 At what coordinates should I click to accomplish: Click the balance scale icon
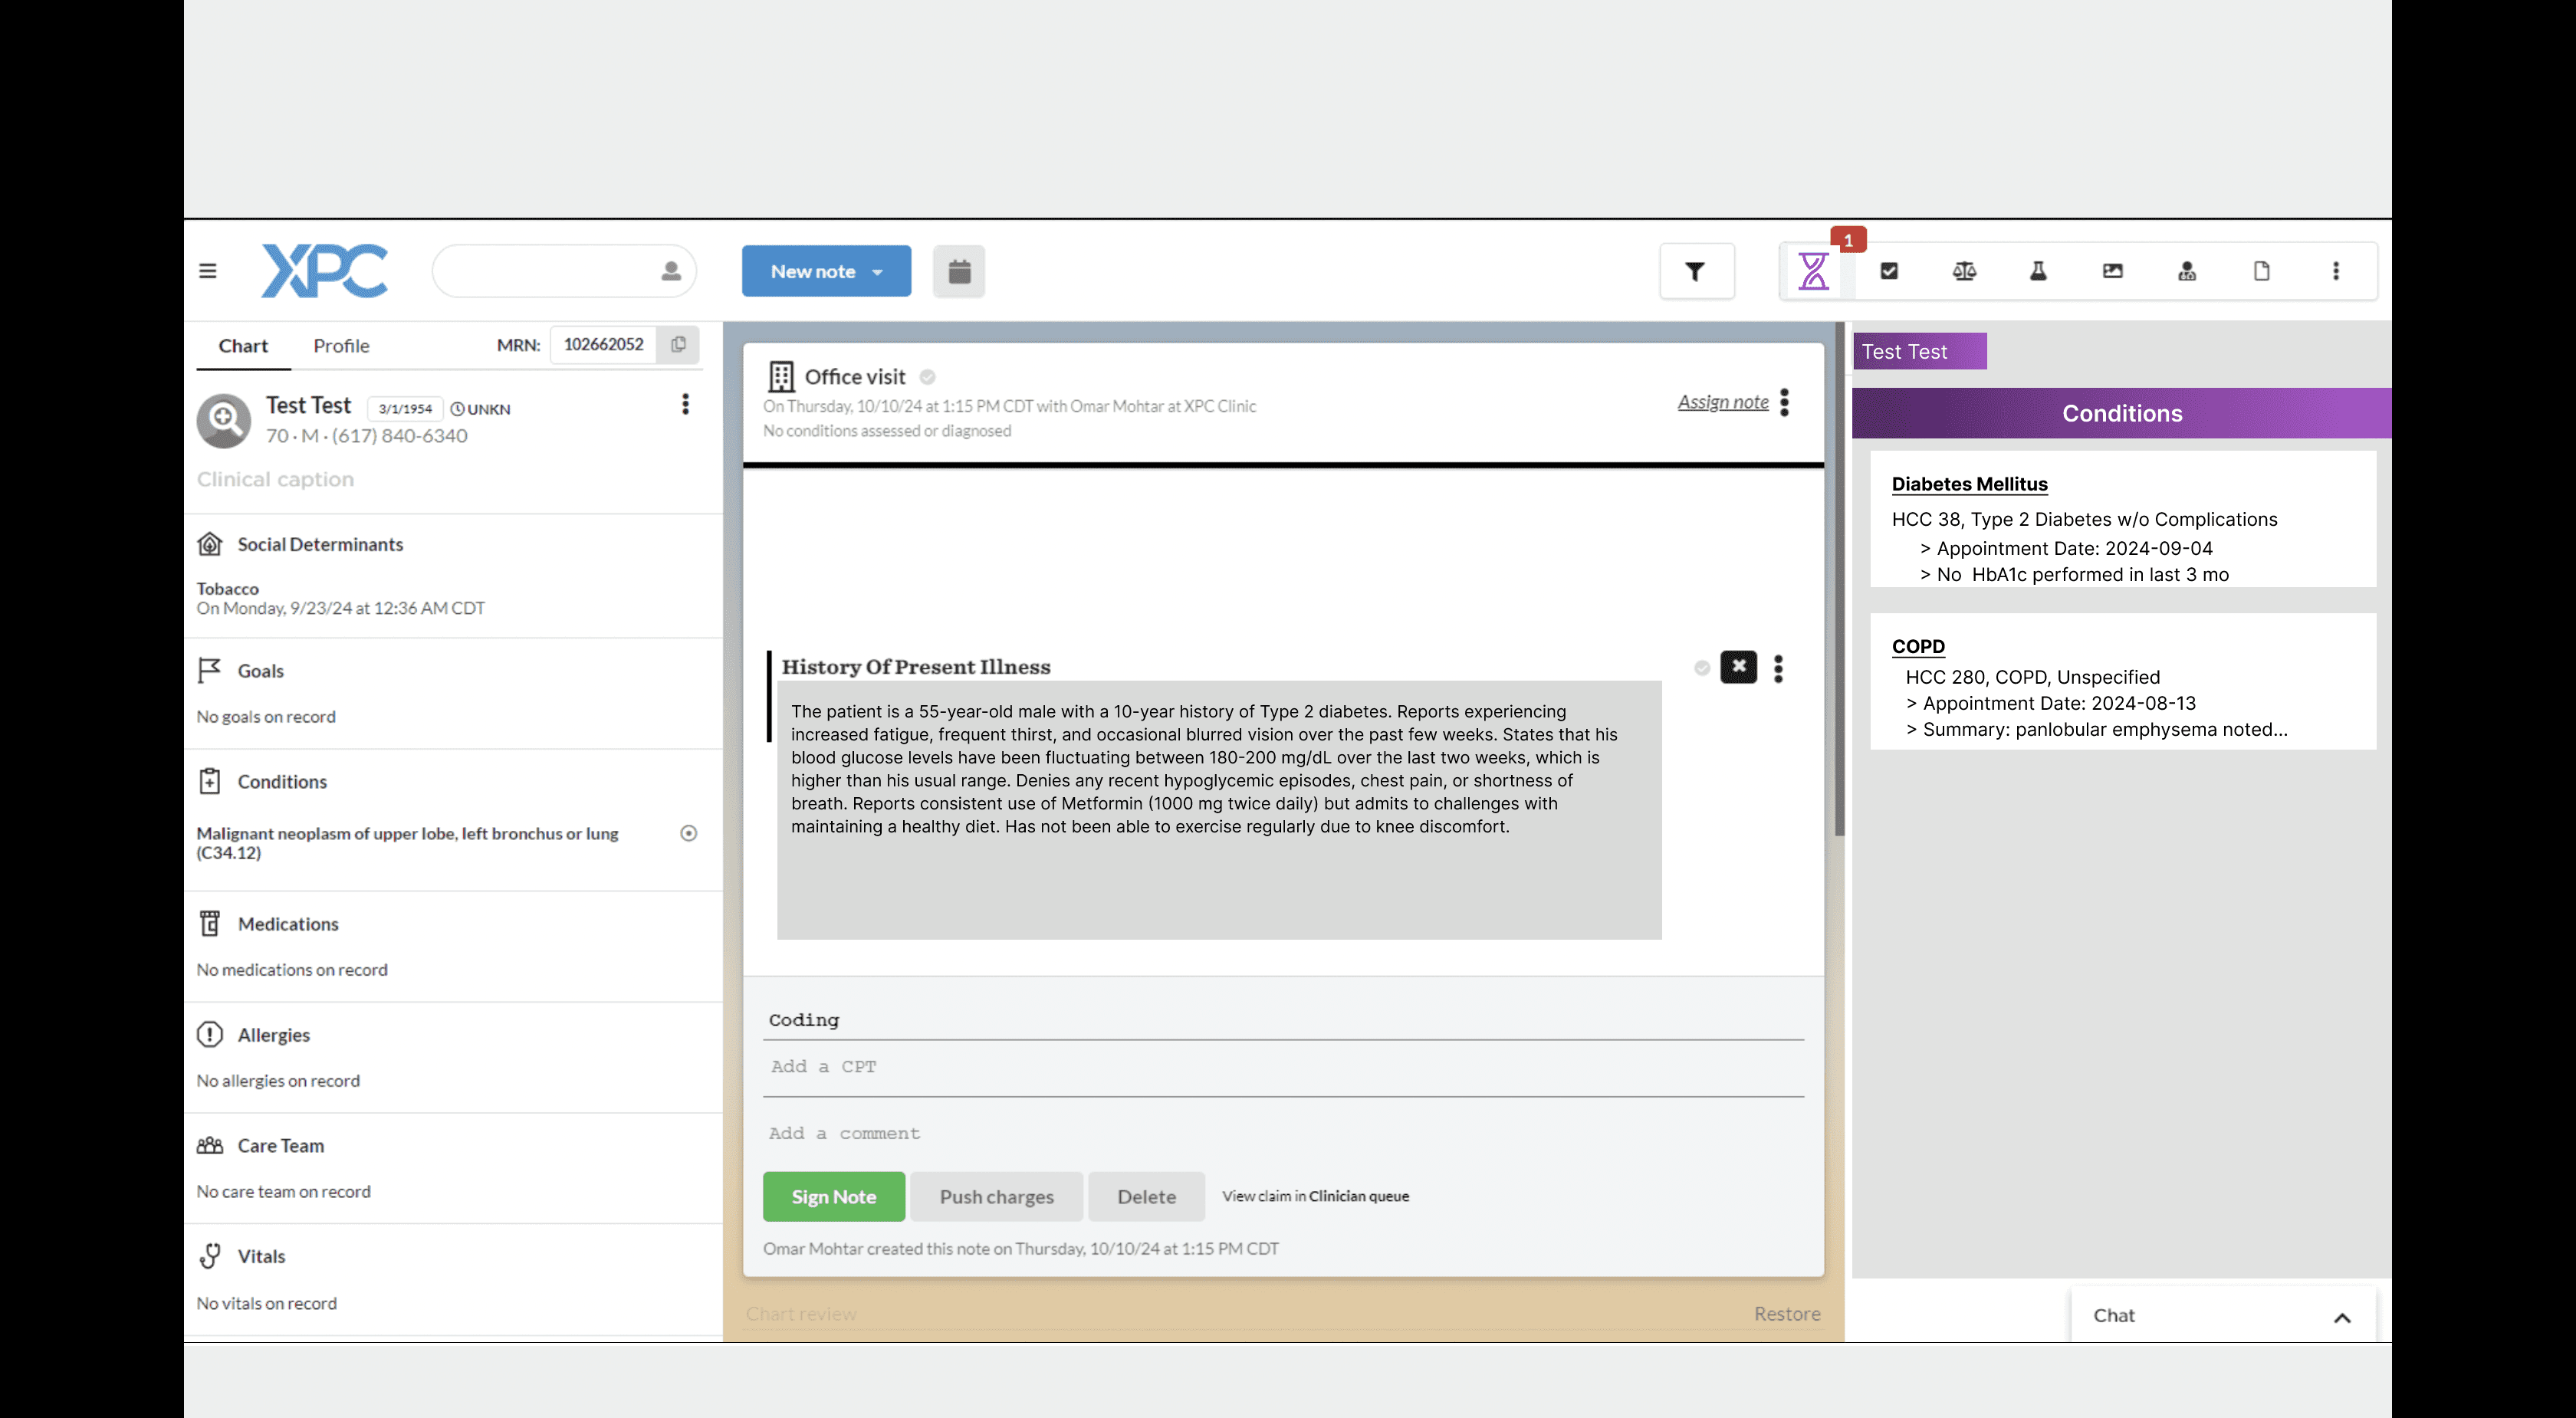(x=1964, y=271)
